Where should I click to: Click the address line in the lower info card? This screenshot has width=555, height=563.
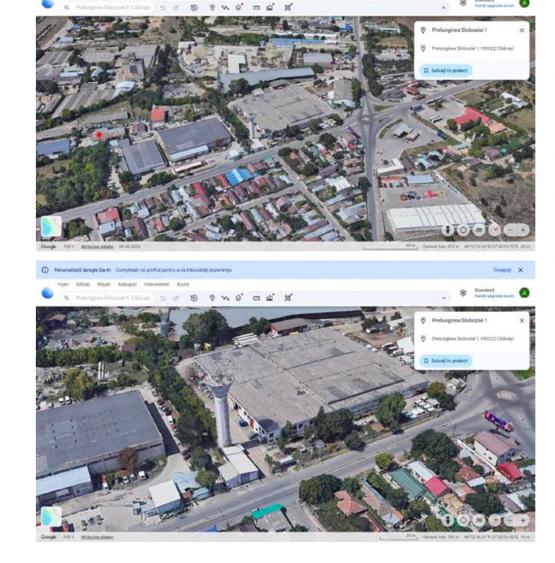472,339
